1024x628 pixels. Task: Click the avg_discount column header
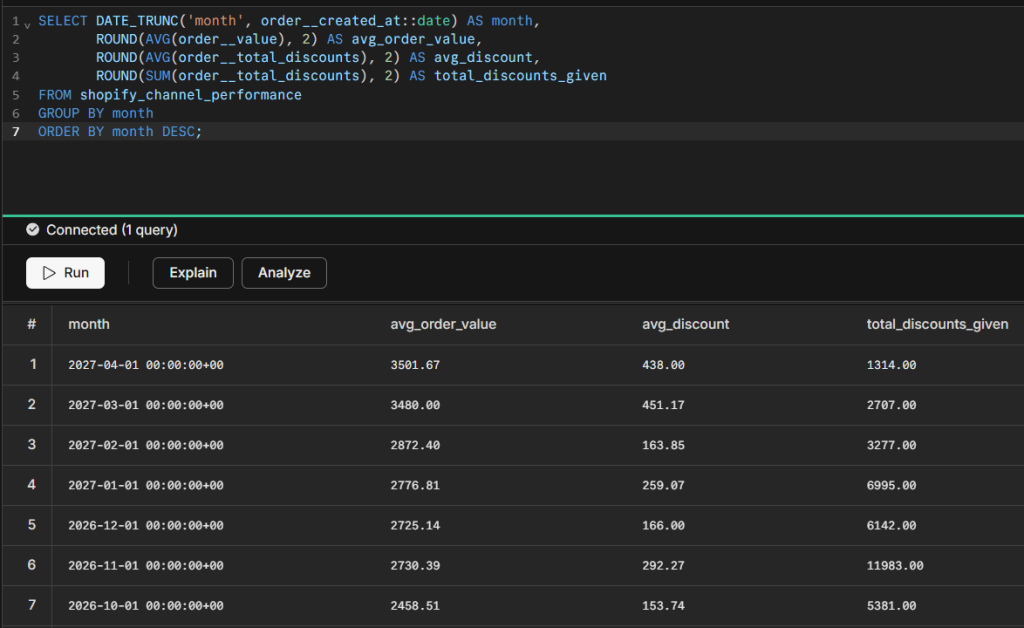685,324
